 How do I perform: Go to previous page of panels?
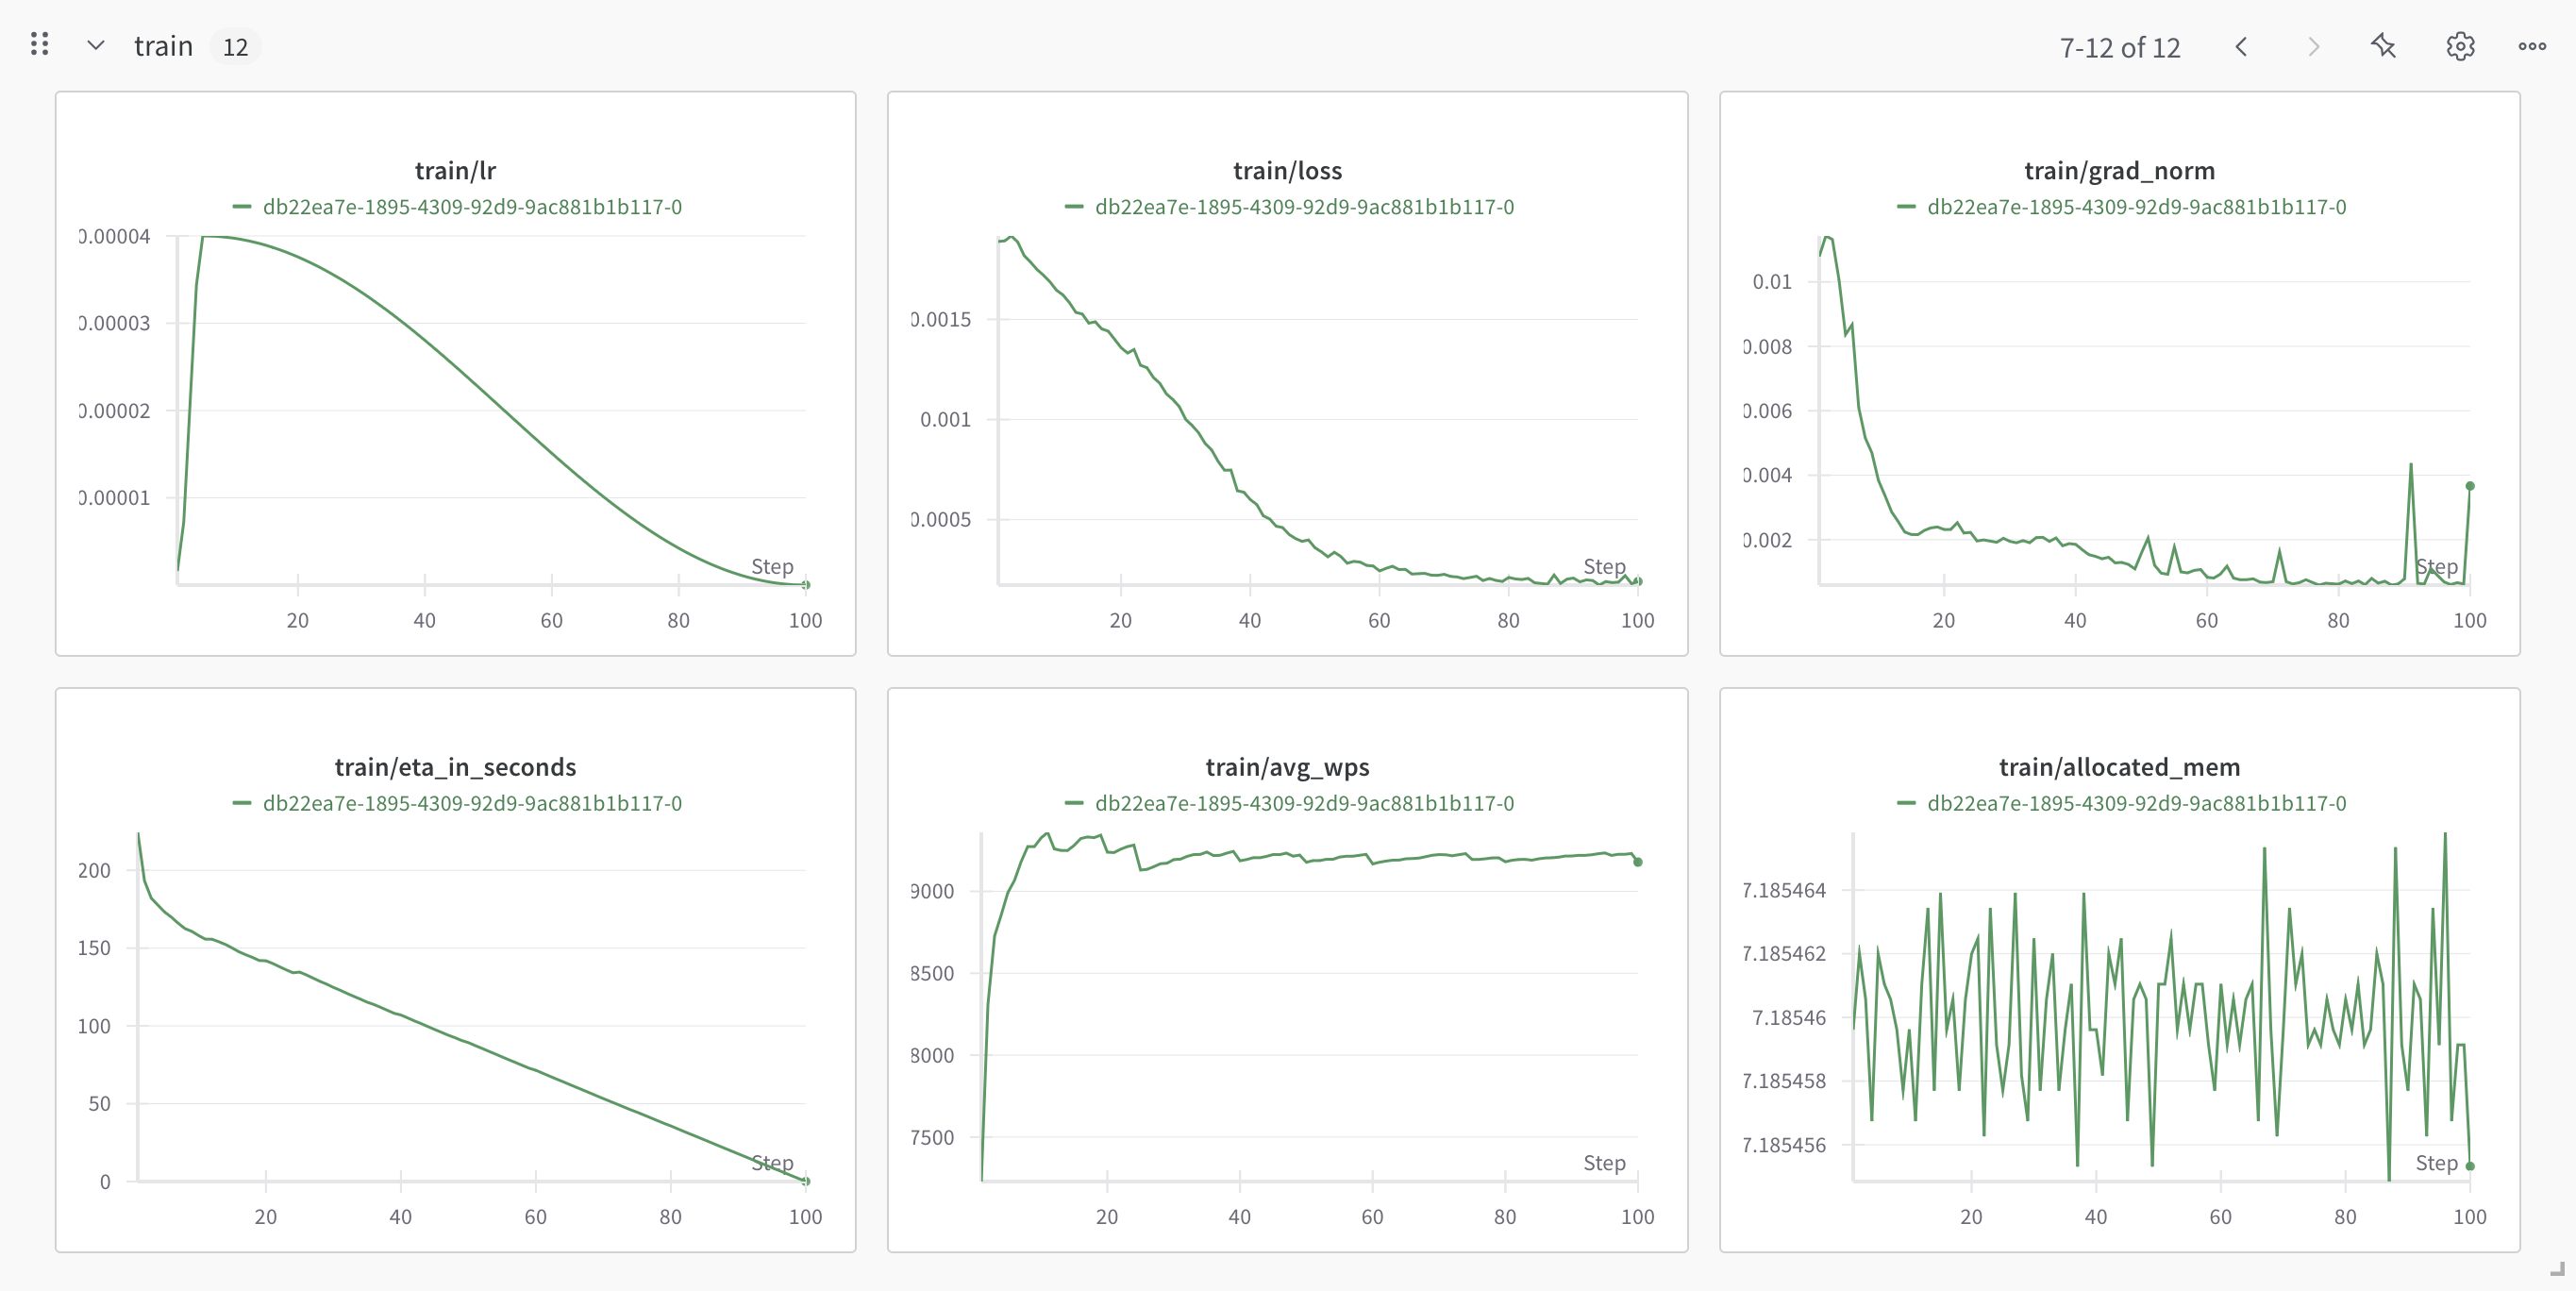[x=2241, y=47]
